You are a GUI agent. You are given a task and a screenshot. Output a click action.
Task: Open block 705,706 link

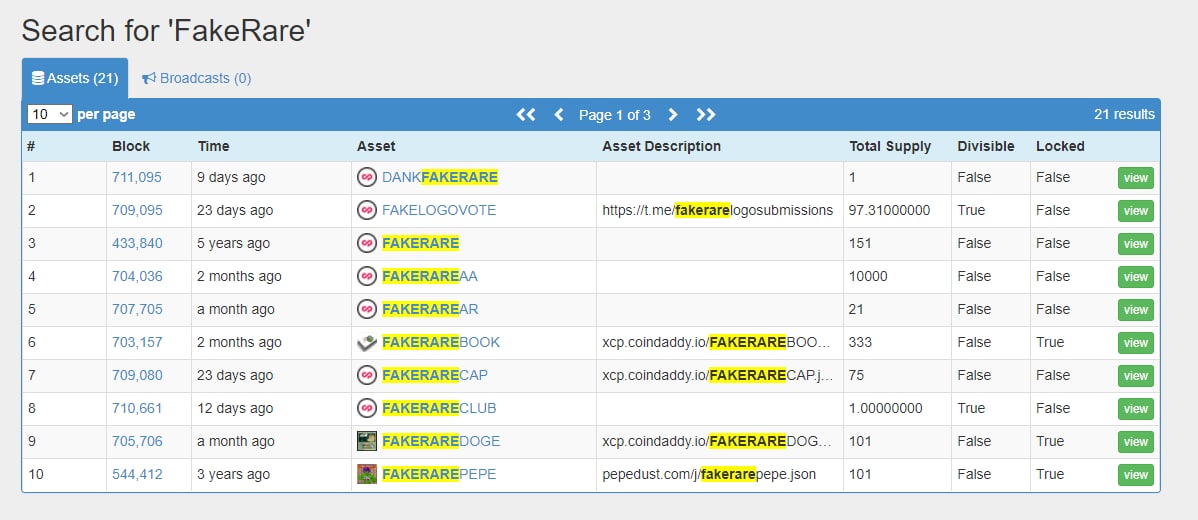click(137, 441)
